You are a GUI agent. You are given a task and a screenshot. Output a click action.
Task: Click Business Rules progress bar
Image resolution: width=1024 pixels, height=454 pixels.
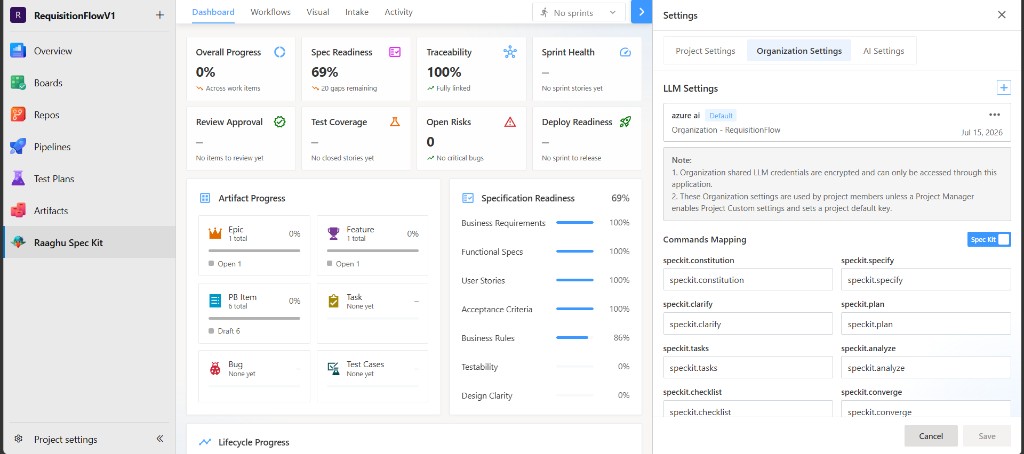[x=575, y=338]
